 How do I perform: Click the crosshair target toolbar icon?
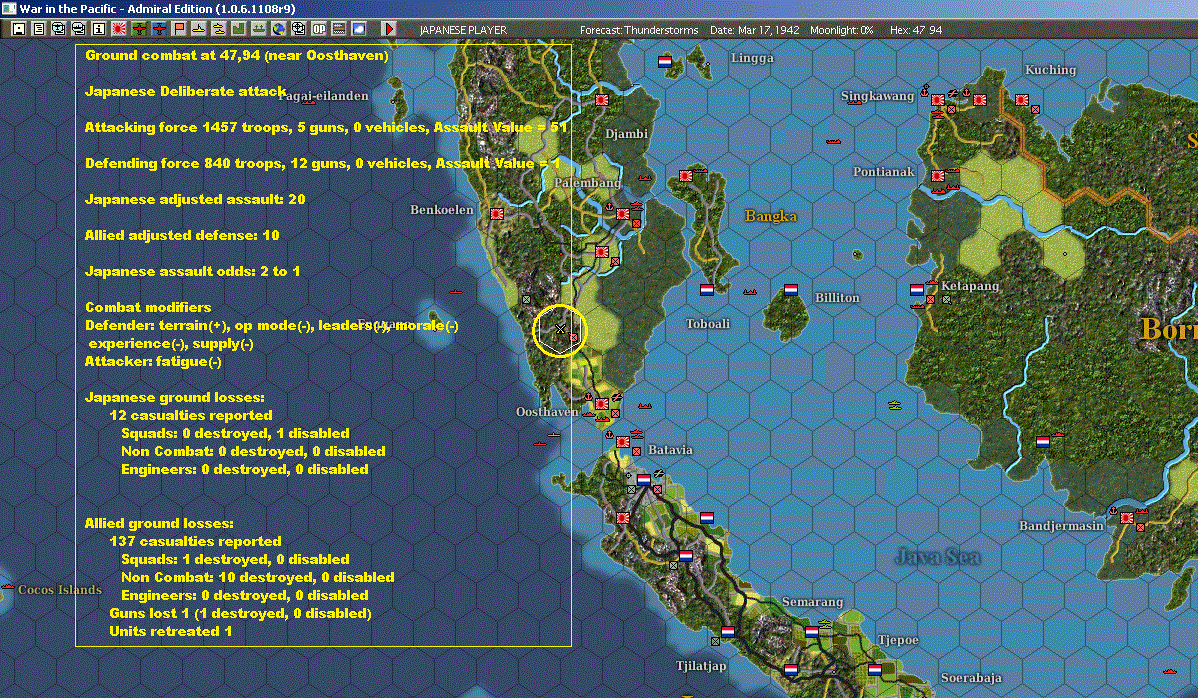[299, 29]
